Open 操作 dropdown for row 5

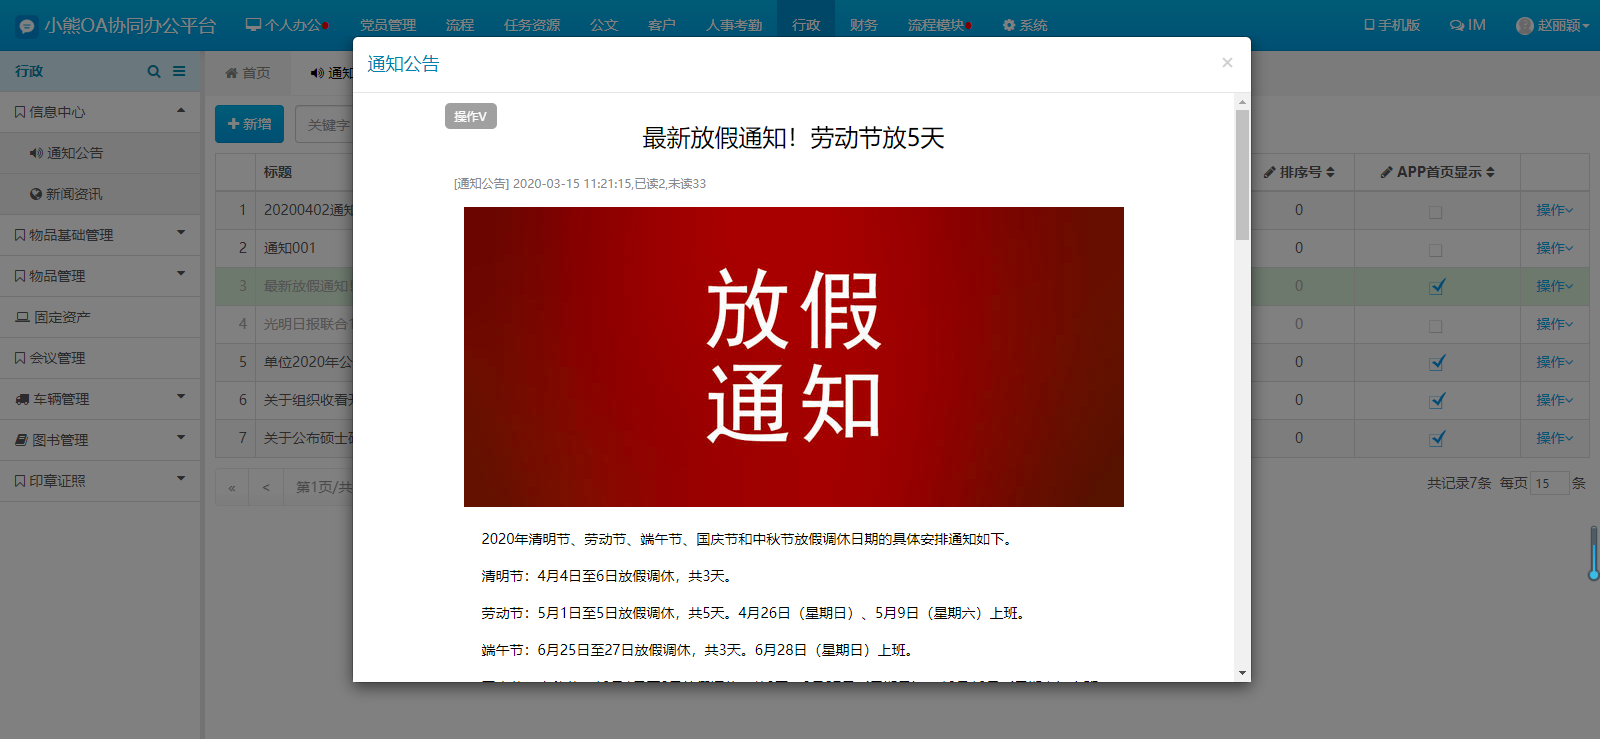pyautogui.click(x=1555, y=362)
